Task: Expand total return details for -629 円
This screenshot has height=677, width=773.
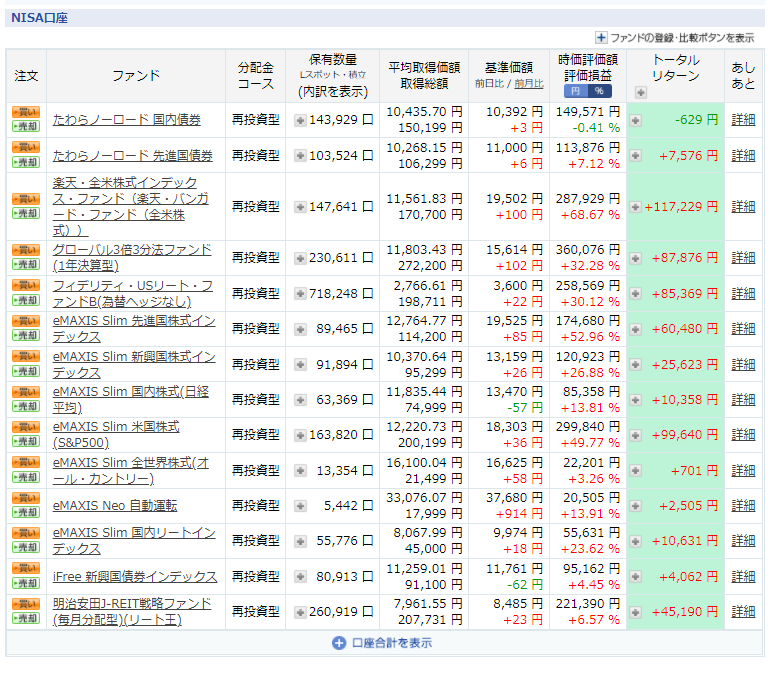Action: (635, 120)
